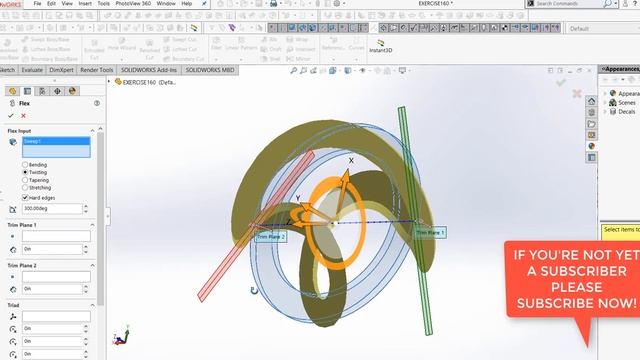Expand the EXERCISE160 flyout tree arrow
Viewport: 640px width, 360px height.
point(109,82)
